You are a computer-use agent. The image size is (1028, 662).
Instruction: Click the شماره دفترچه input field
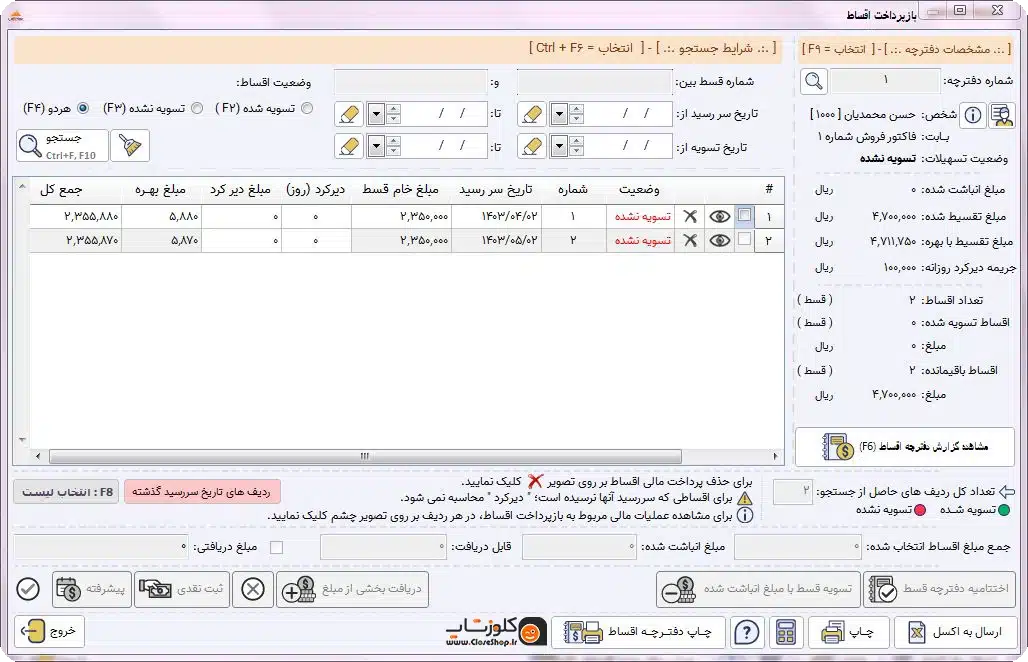click(x=885, y=81)
